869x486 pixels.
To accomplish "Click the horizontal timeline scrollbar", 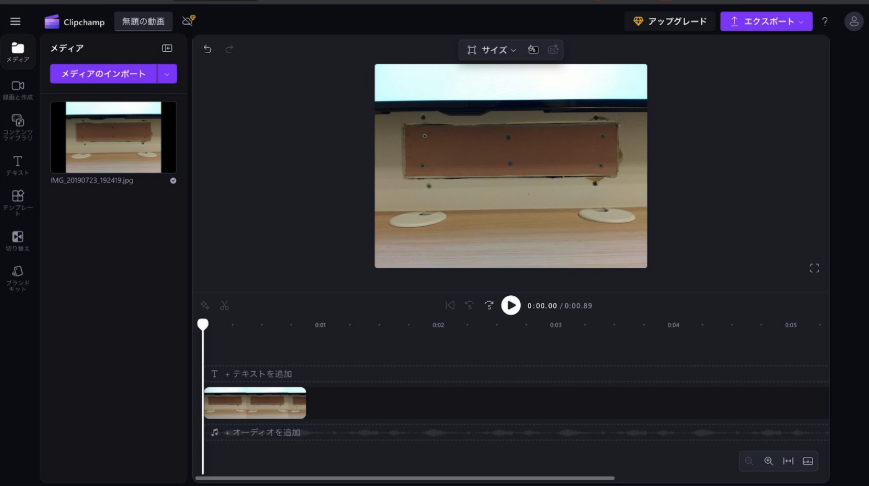I will 405,478.
